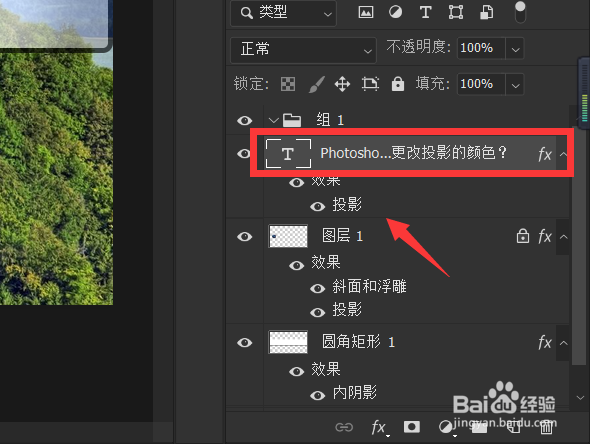Select 效果 entry under 圆角矩形 1
This screenshot has width=590, height=444.
326,369
